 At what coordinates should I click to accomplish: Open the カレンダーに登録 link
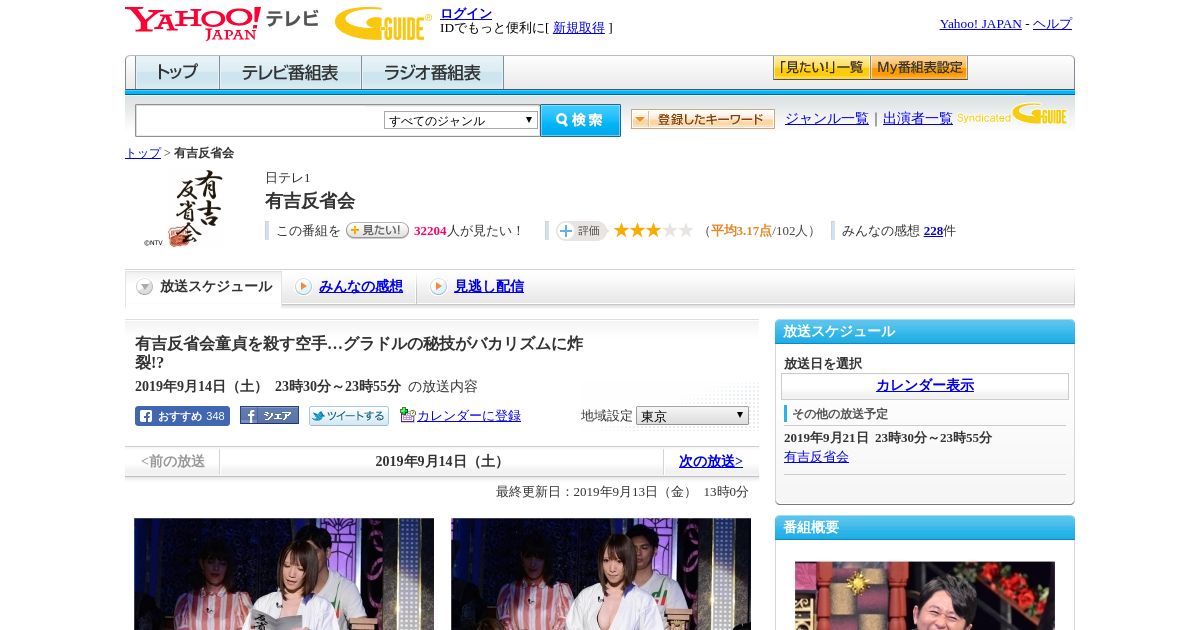tap(469, 415)
